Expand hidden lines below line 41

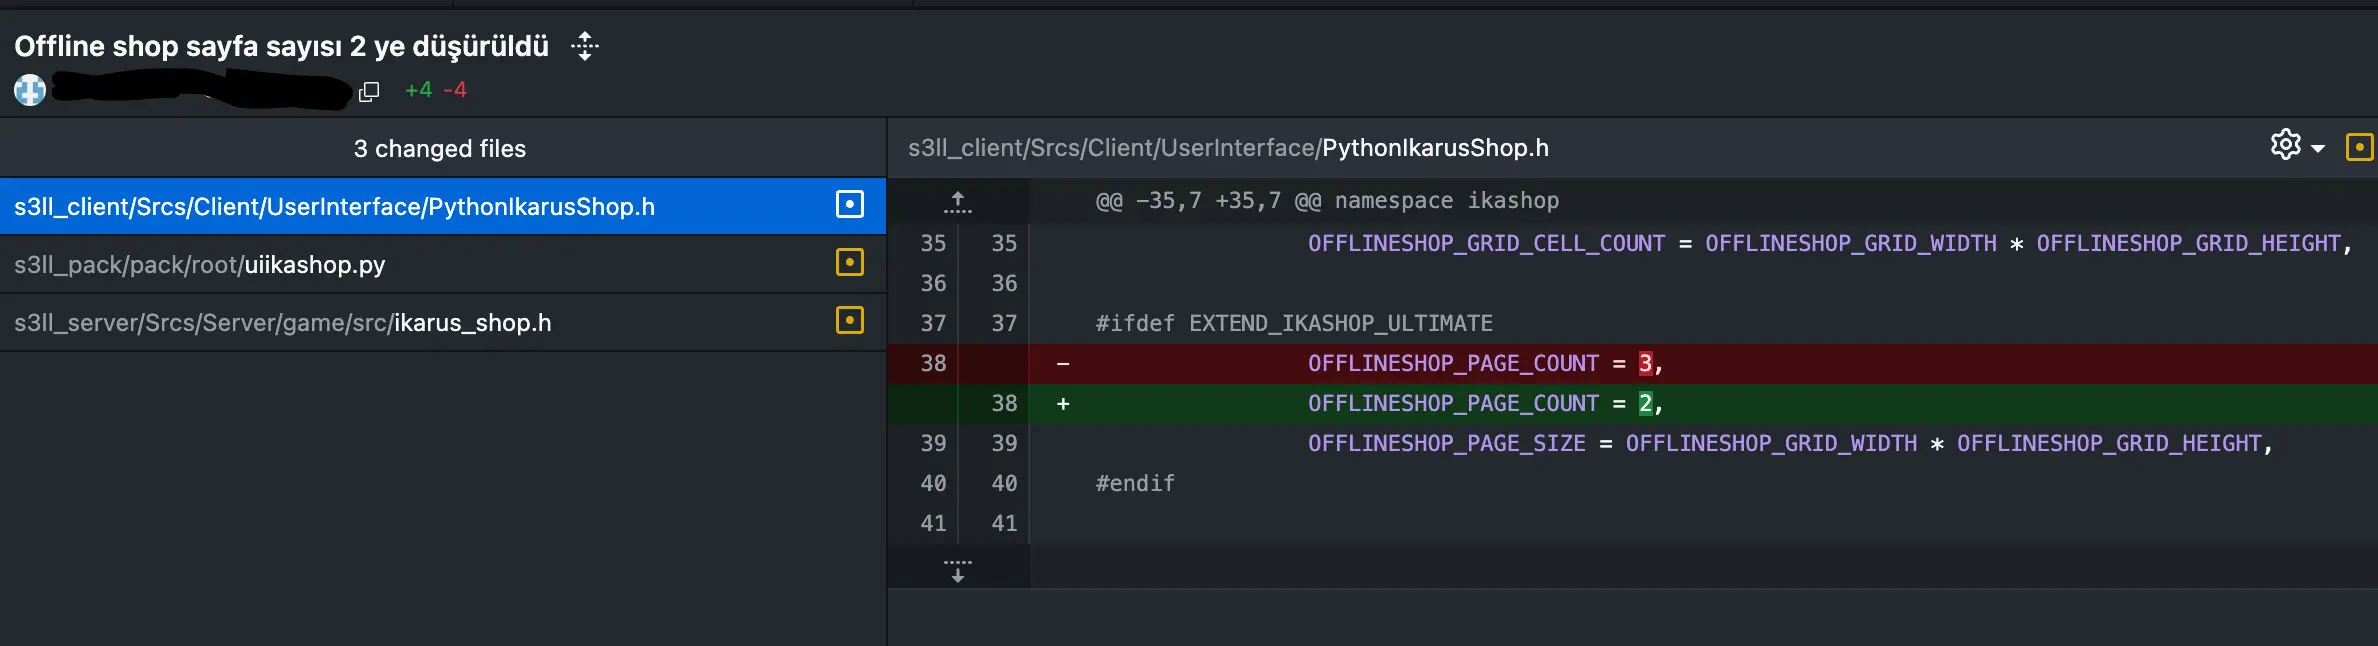tap(957, 570)
